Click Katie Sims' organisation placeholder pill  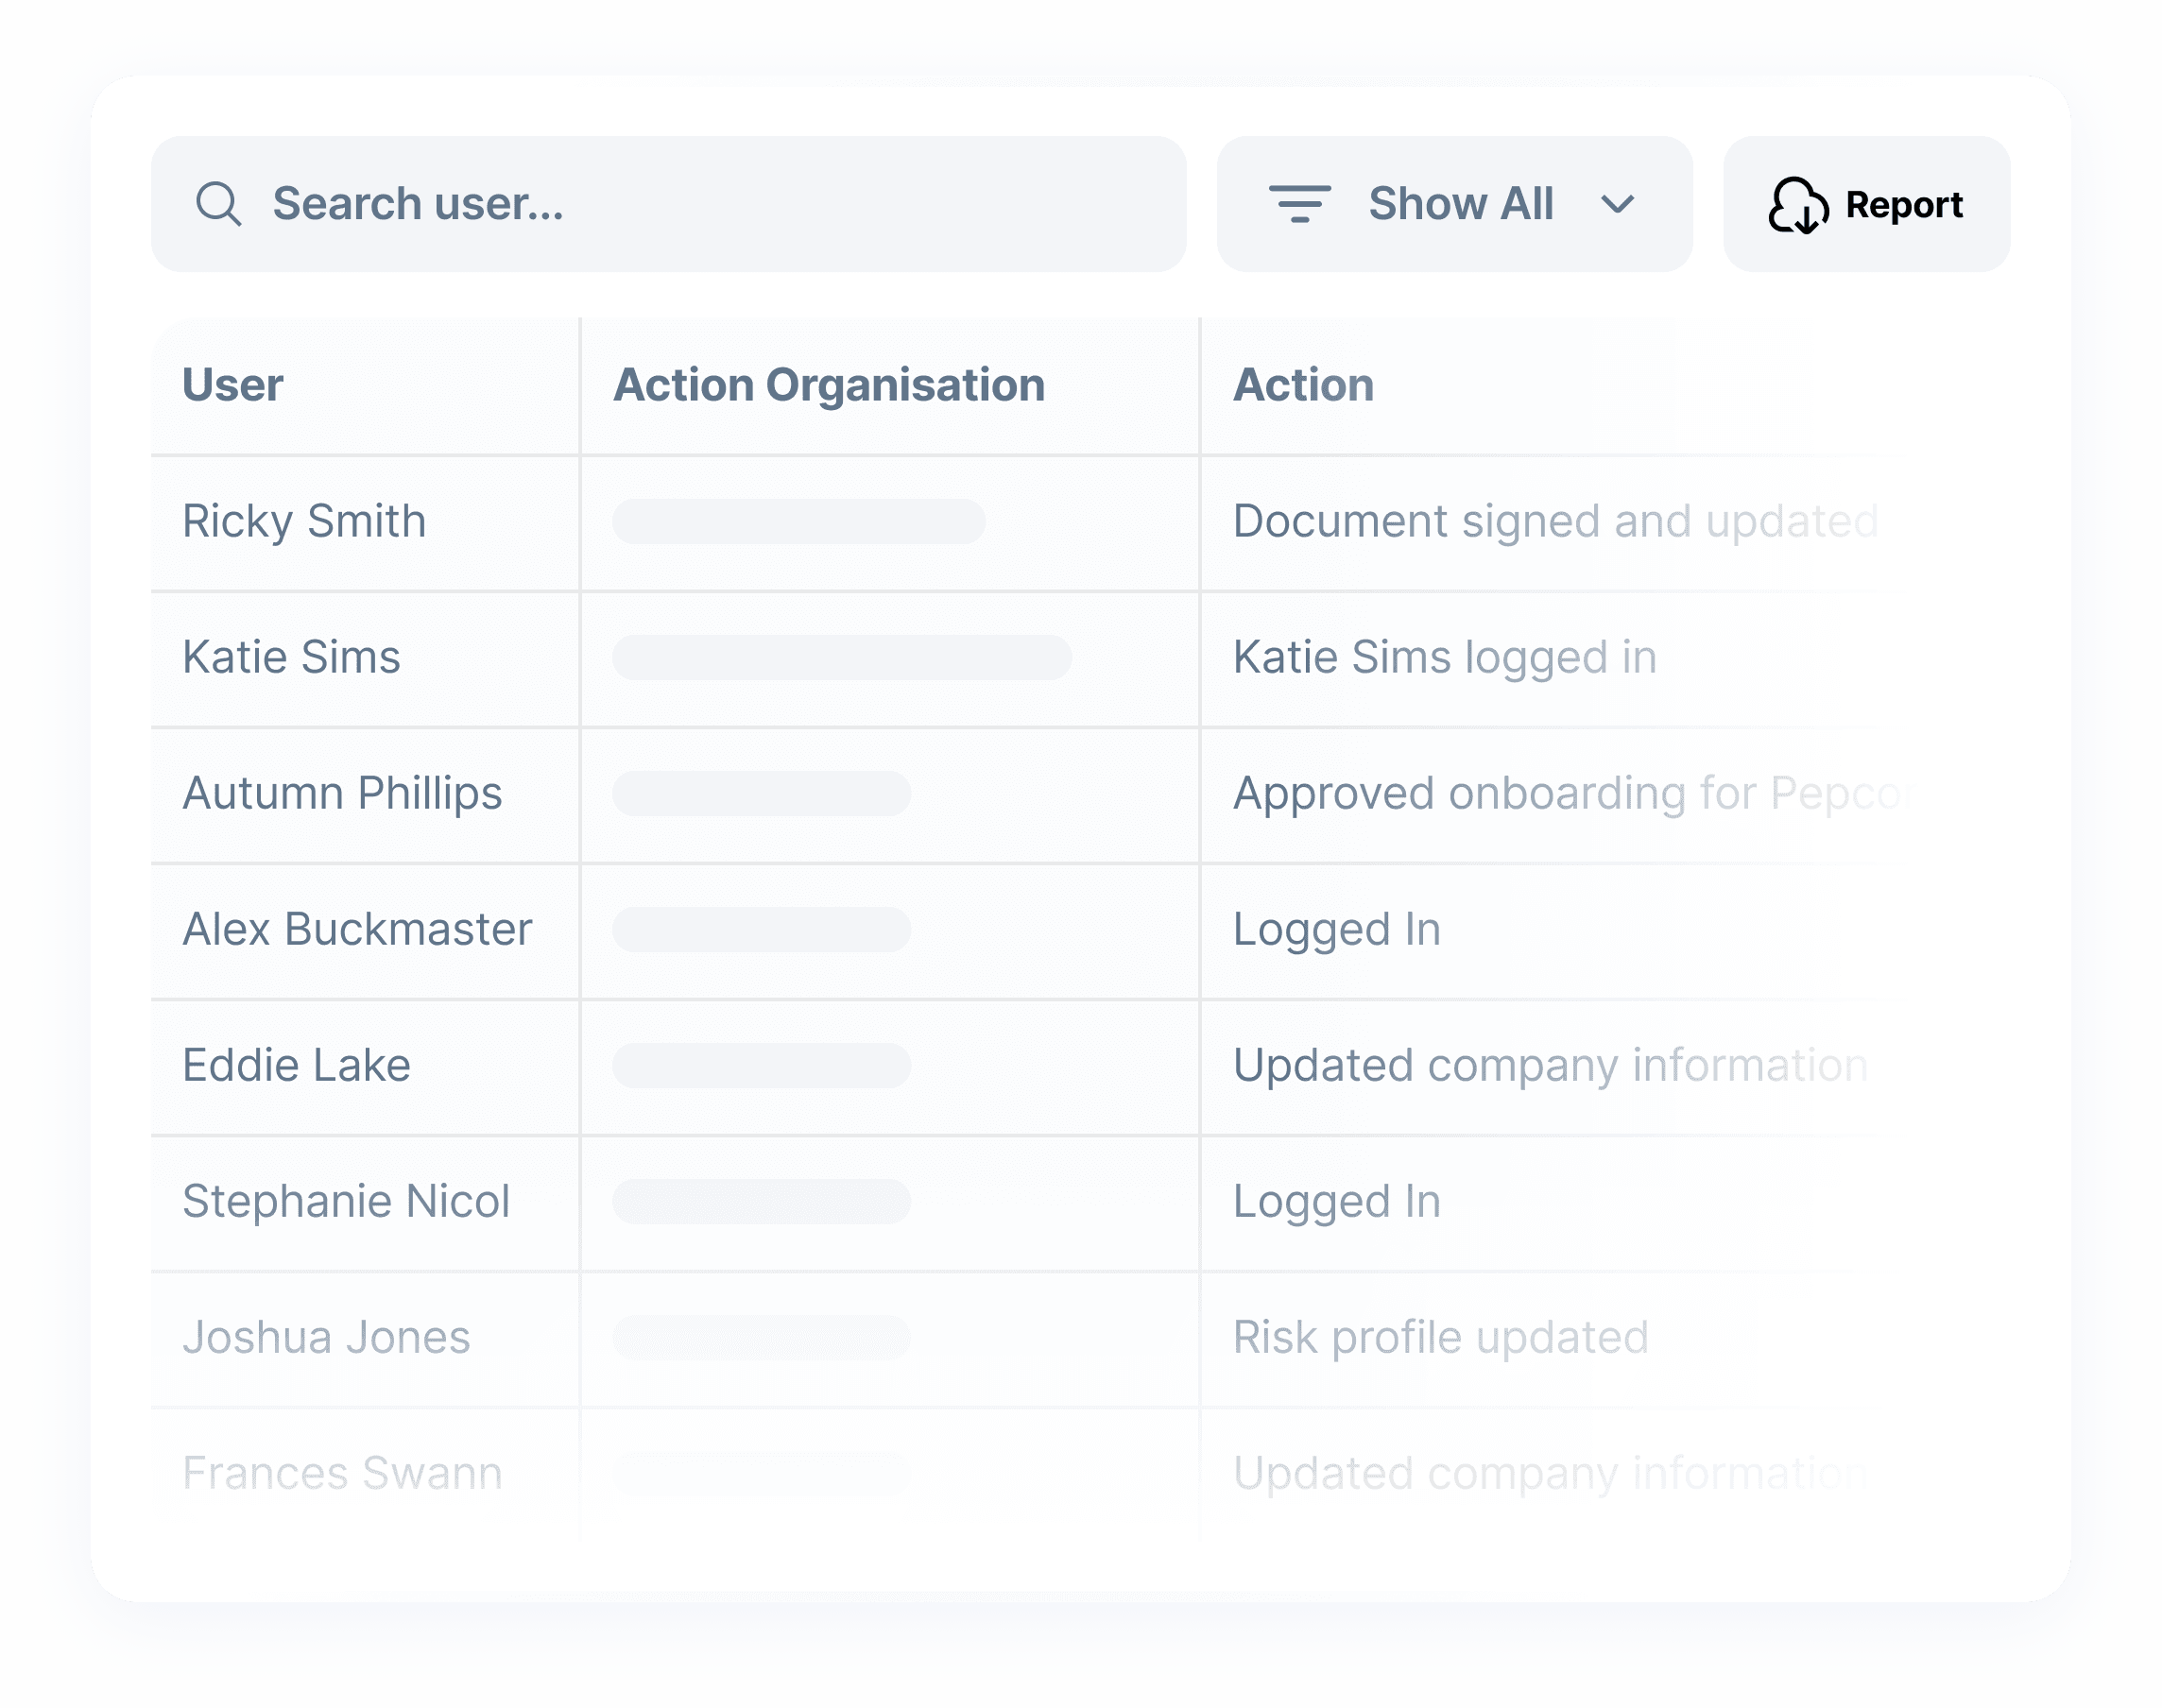tap(841, 657)
